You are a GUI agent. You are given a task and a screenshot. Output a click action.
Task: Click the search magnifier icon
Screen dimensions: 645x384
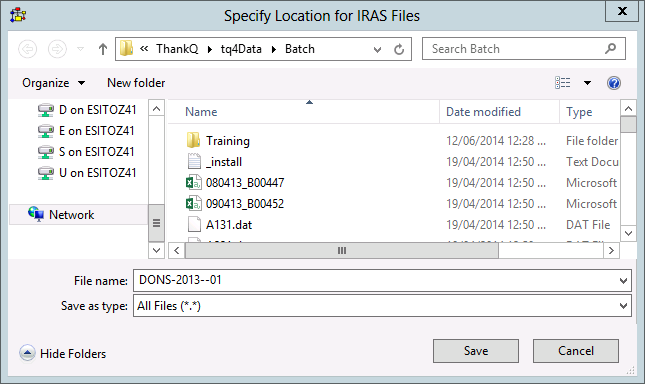611,49
